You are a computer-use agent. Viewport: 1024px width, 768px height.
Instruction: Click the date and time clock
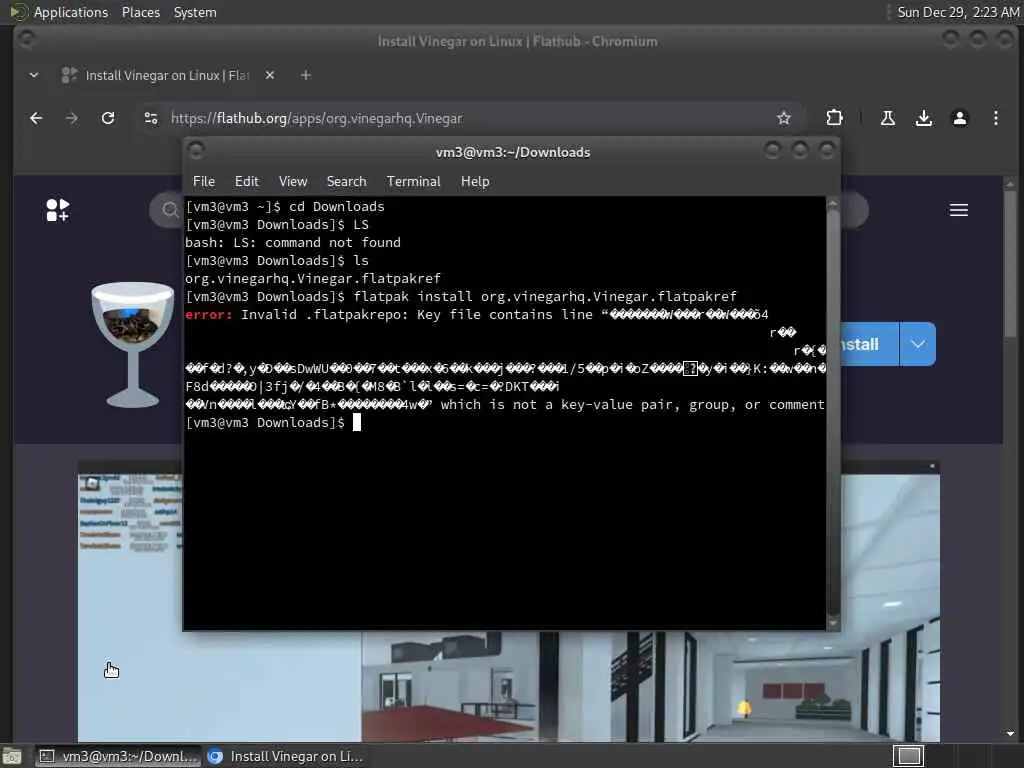957,12
